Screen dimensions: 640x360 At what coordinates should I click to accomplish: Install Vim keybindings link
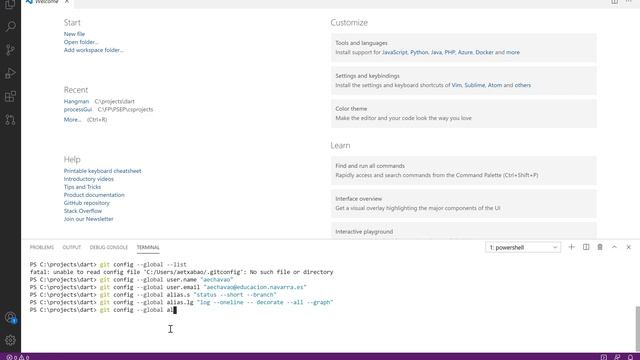point(456,85)
